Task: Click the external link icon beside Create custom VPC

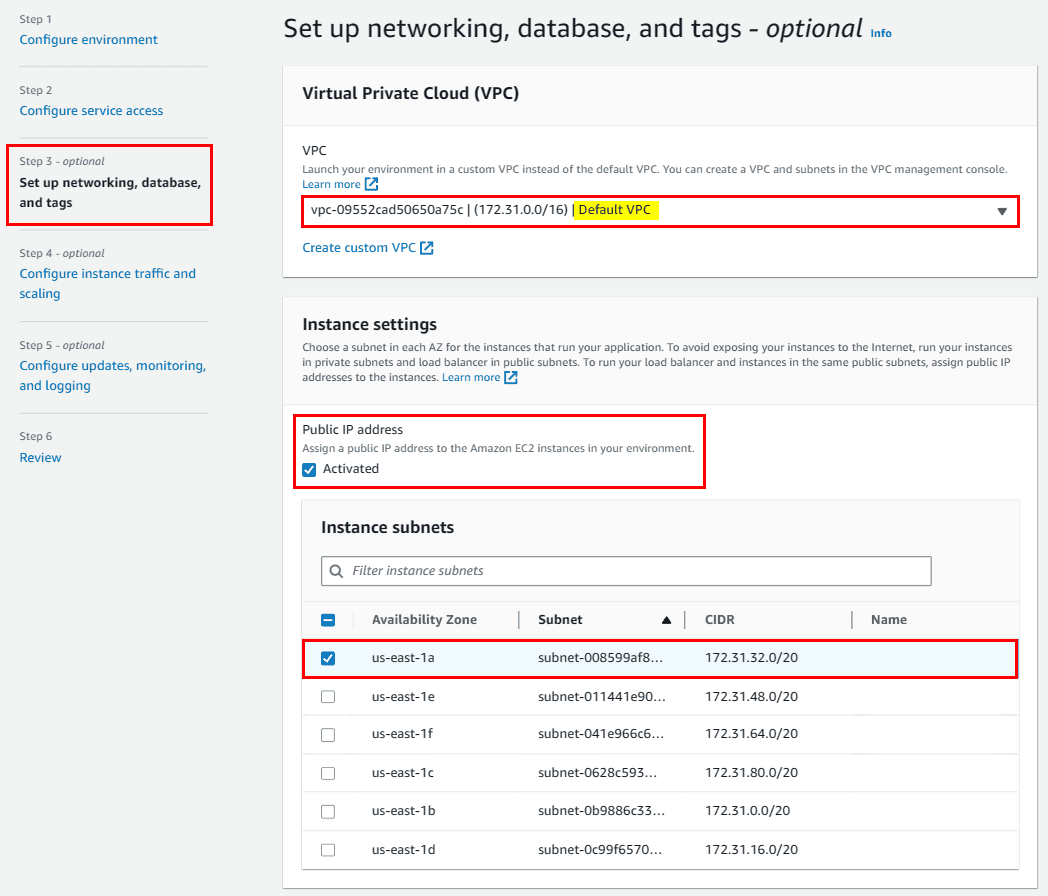Action: [x=427, y=248]
